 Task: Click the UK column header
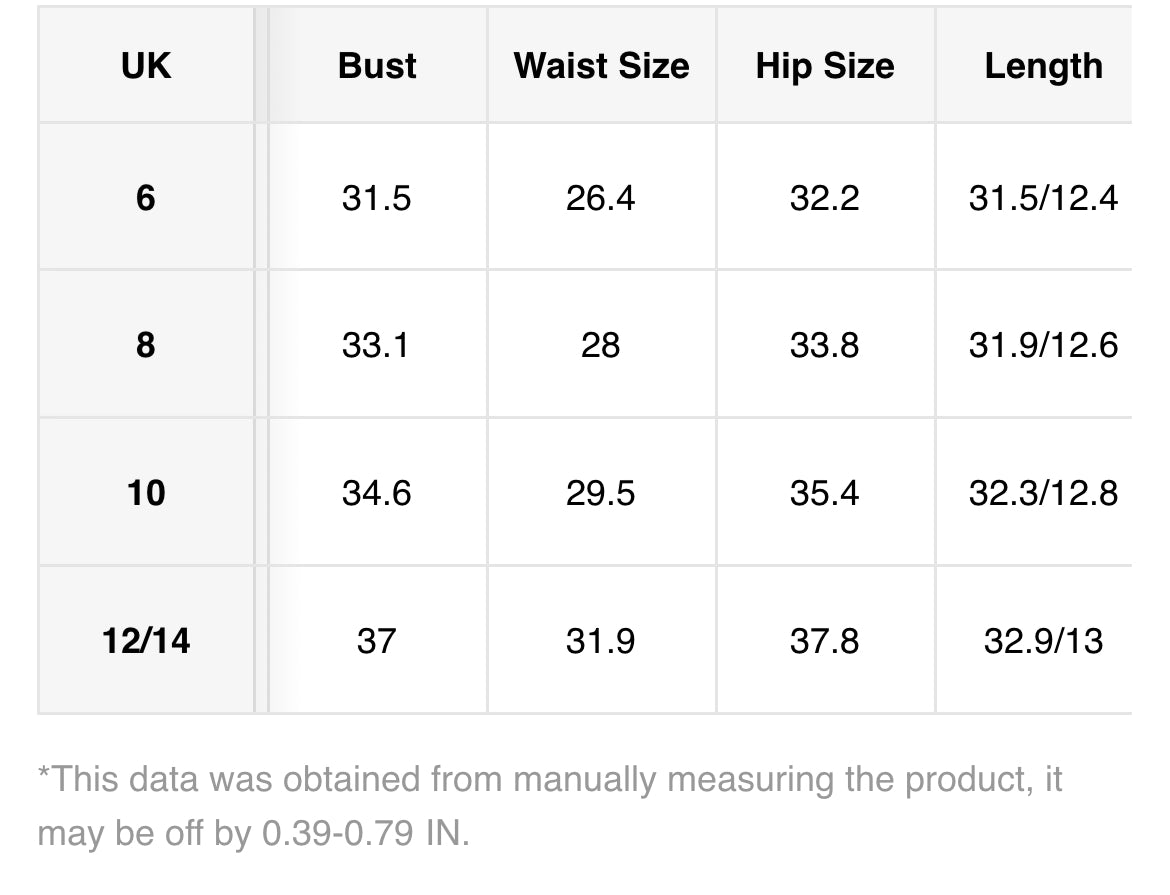[x=146, y=66]
